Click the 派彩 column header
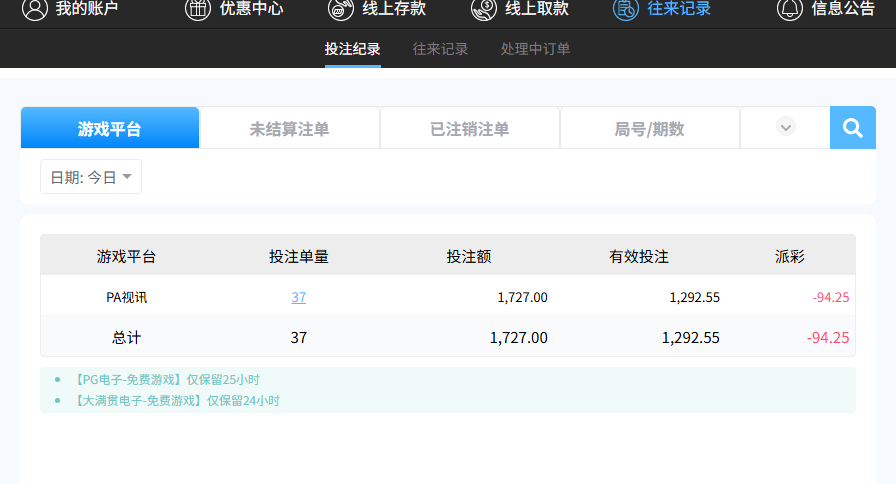 coord(789,256)
